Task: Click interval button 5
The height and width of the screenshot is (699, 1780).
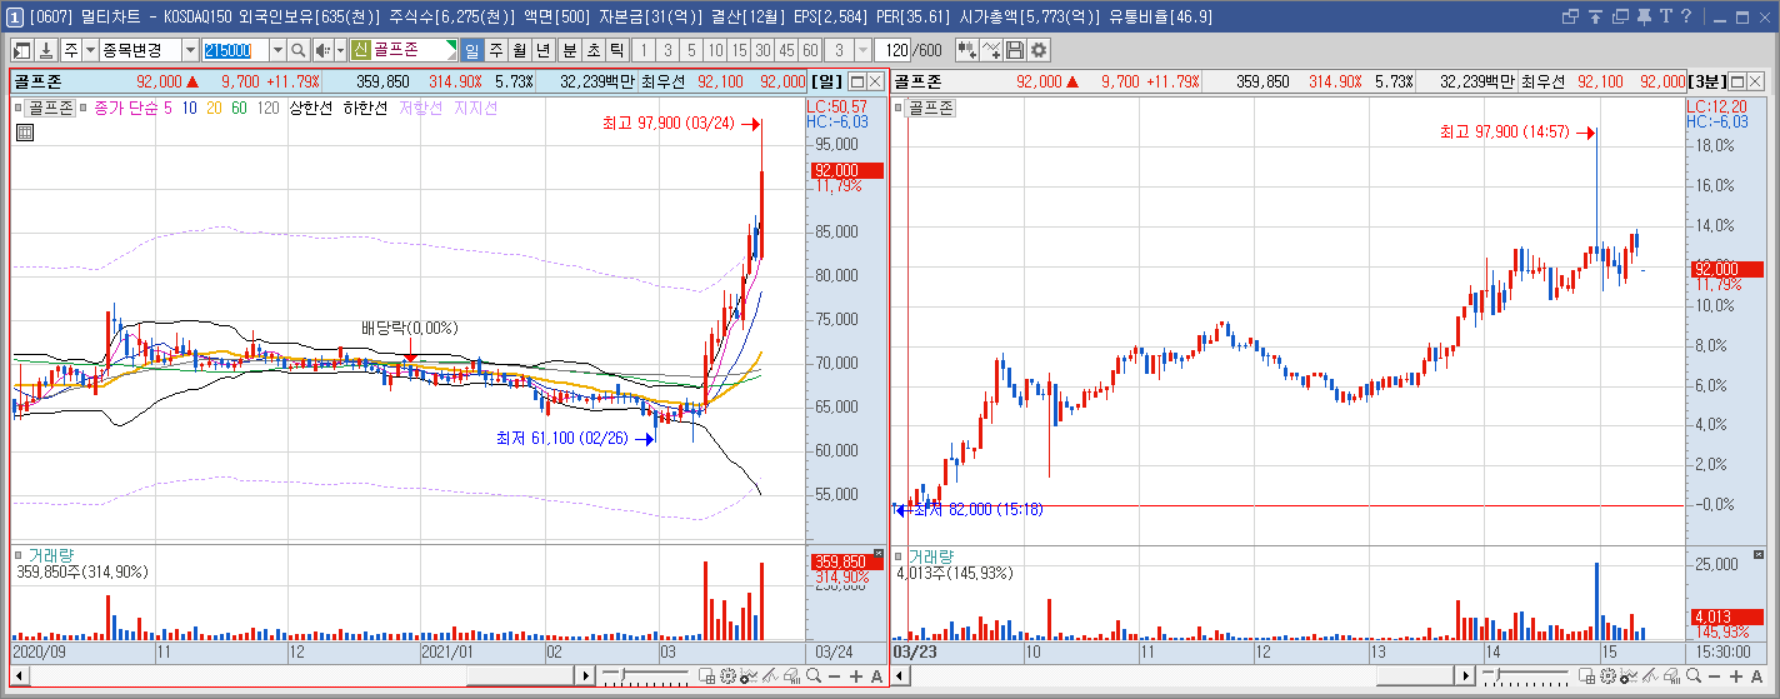Action: point(691,50)
